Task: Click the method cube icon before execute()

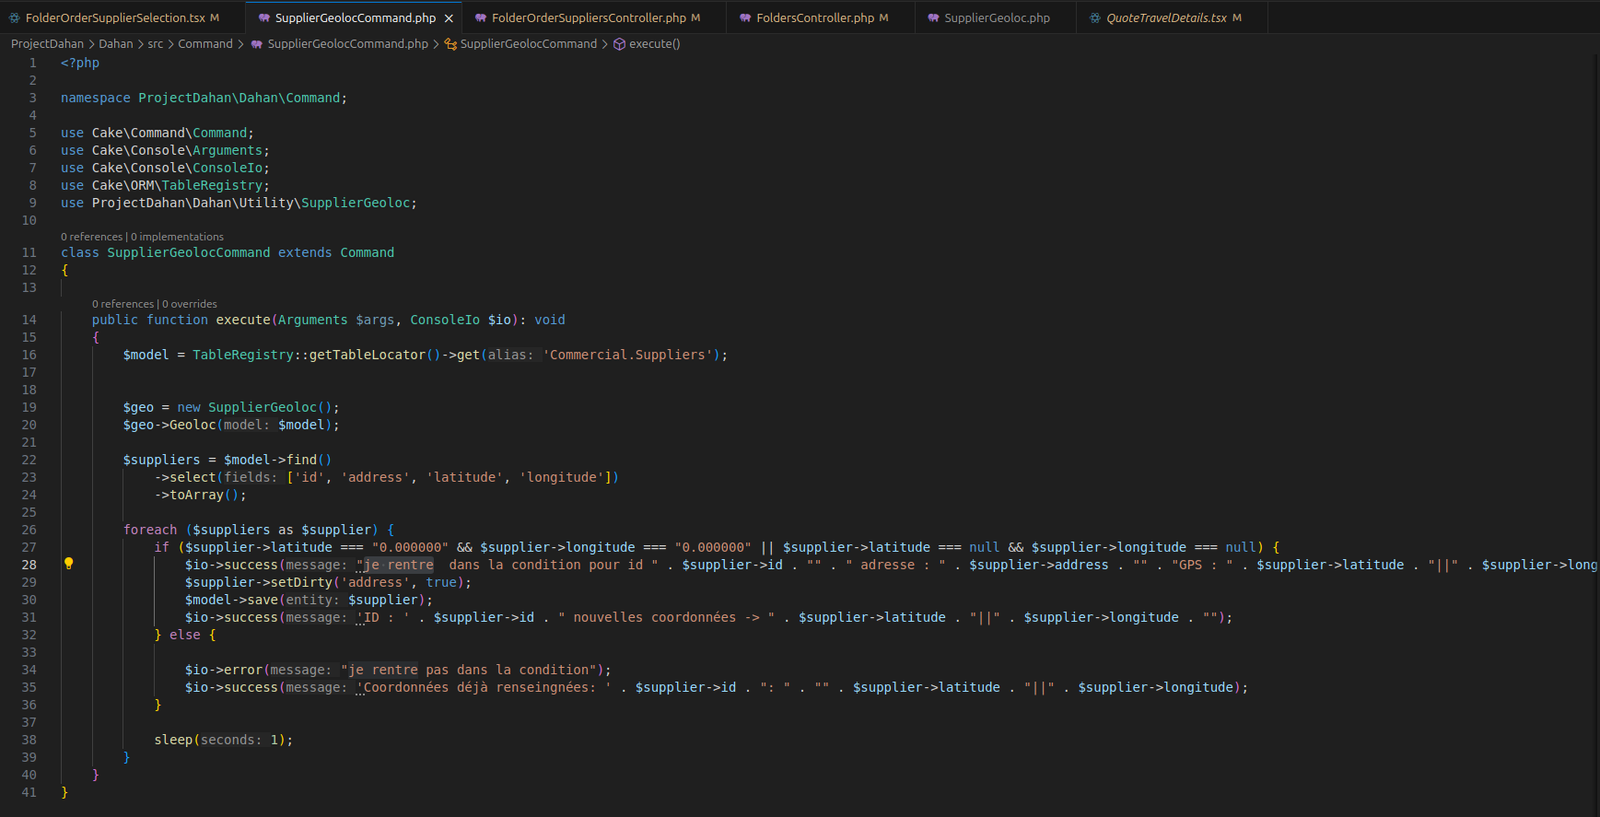Action: click(619, 44)
